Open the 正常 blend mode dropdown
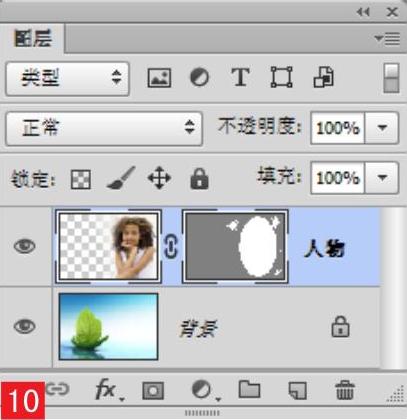This screenshot has height=420, width=407. [104, 128]
